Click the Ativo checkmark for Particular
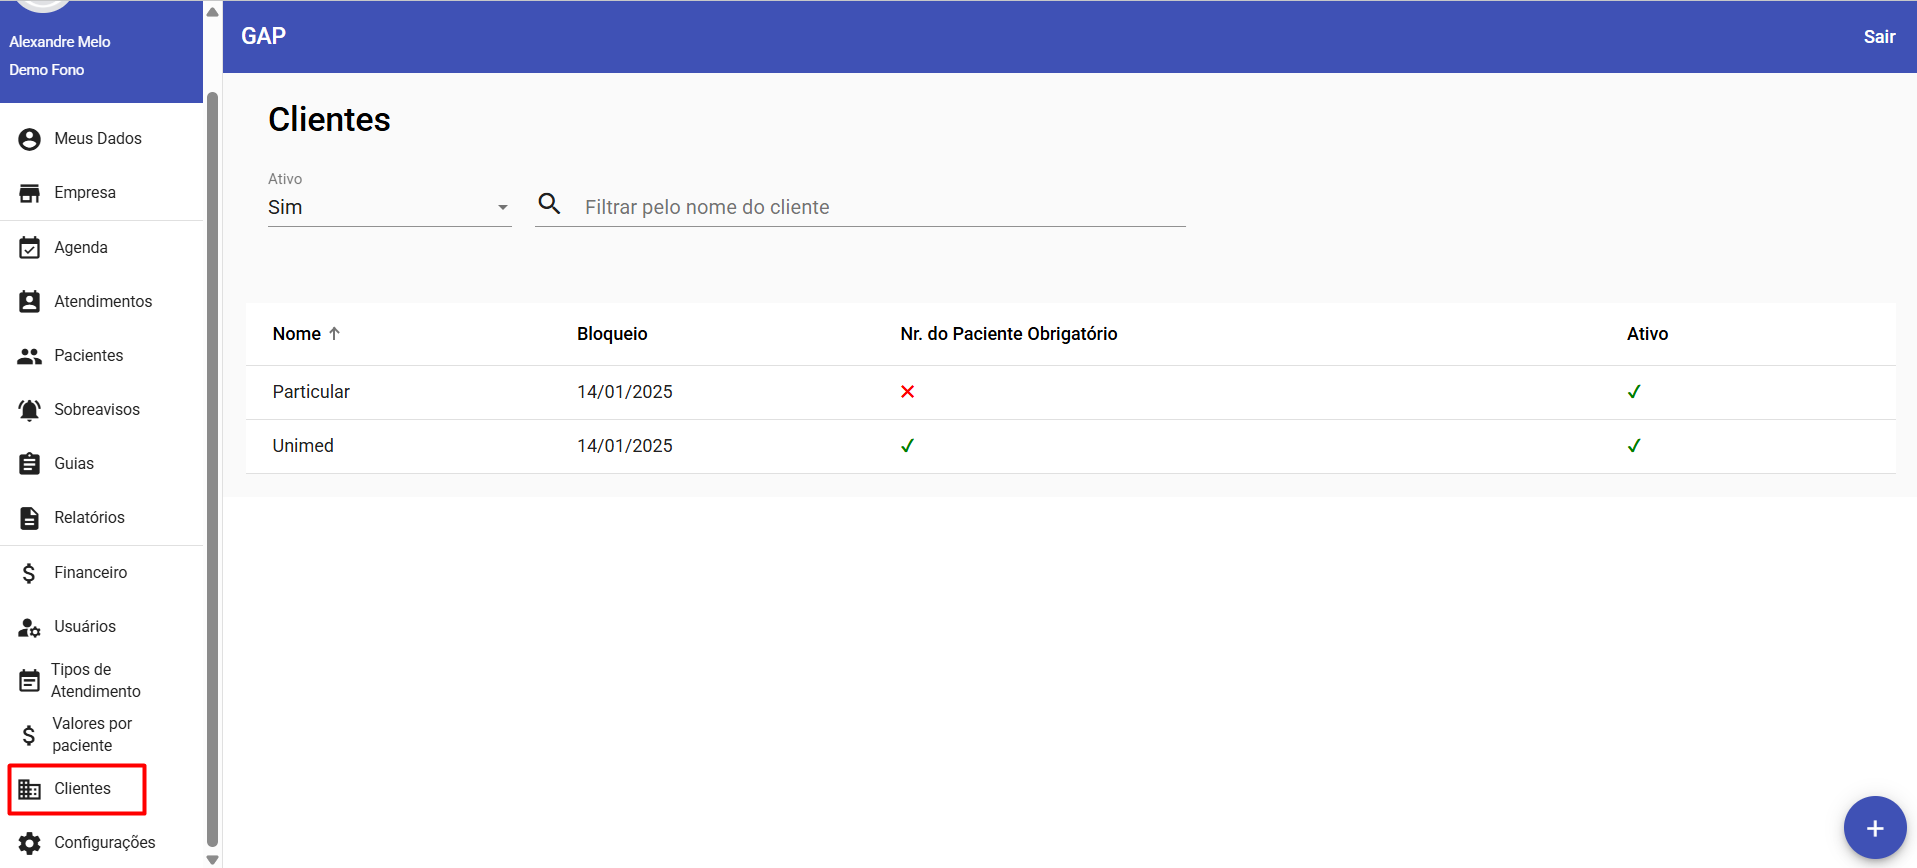The height and width of the screenshot is (868, 1917). tap(1633, 392)
